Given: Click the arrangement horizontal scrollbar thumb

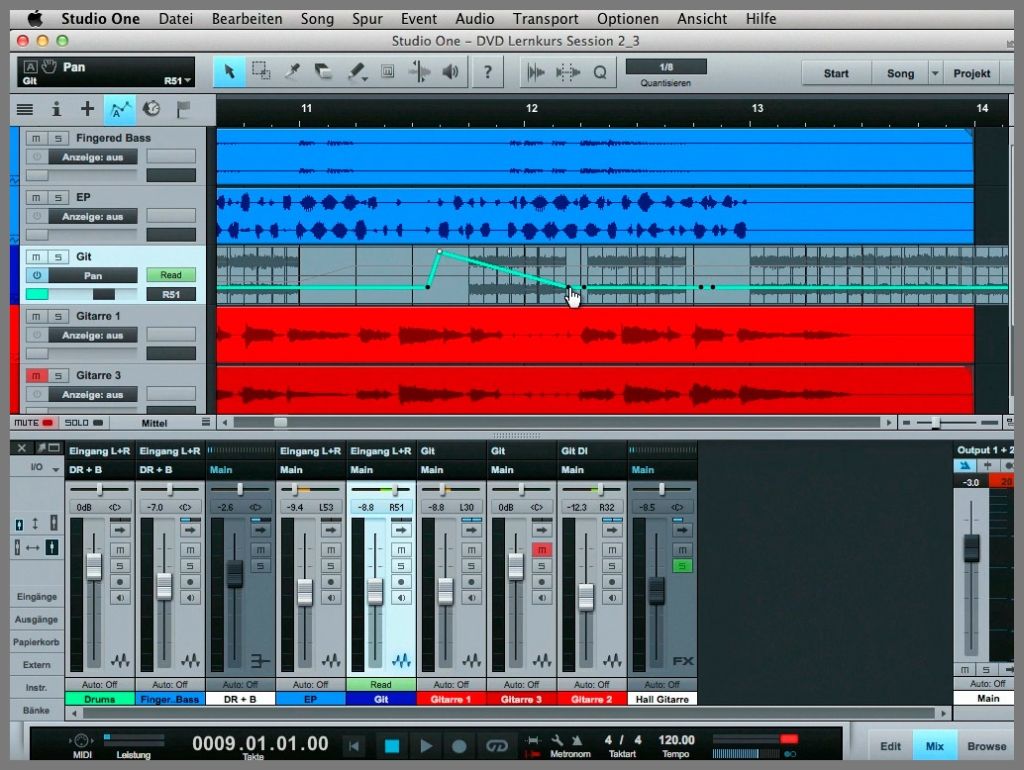Looking at the screenshot, I should coord(280,423).
